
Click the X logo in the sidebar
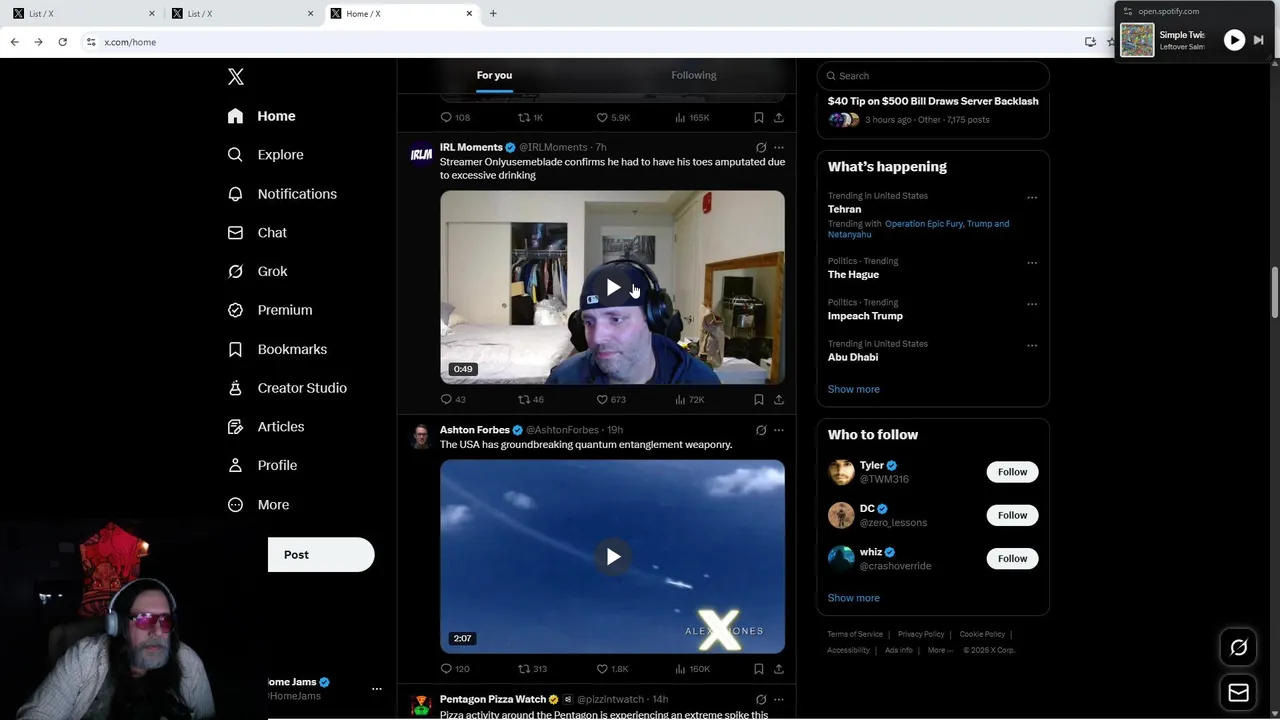235,77
